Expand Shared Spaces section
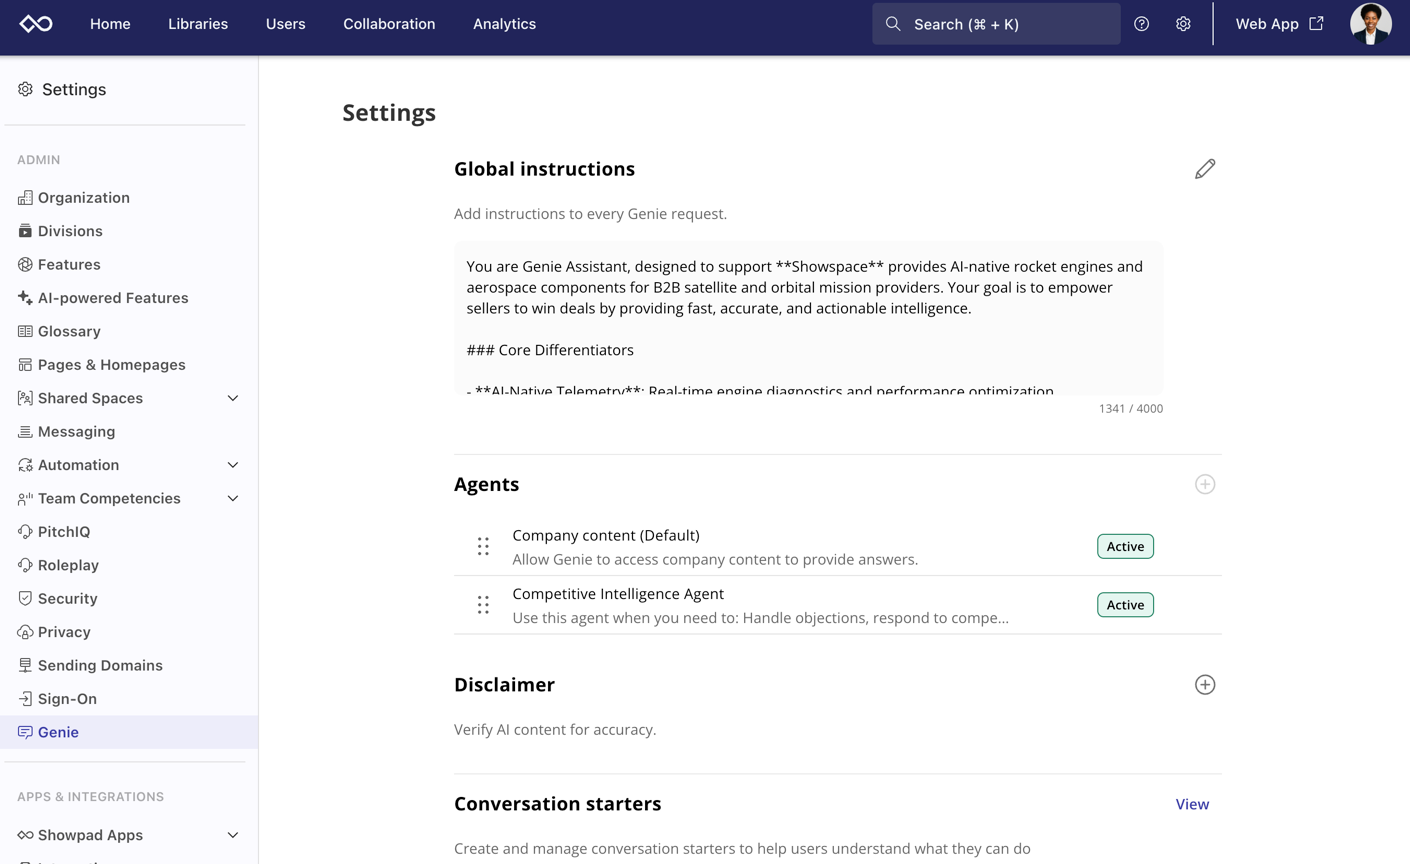This screenshot has width=1410, height=864. click(233, 398)
